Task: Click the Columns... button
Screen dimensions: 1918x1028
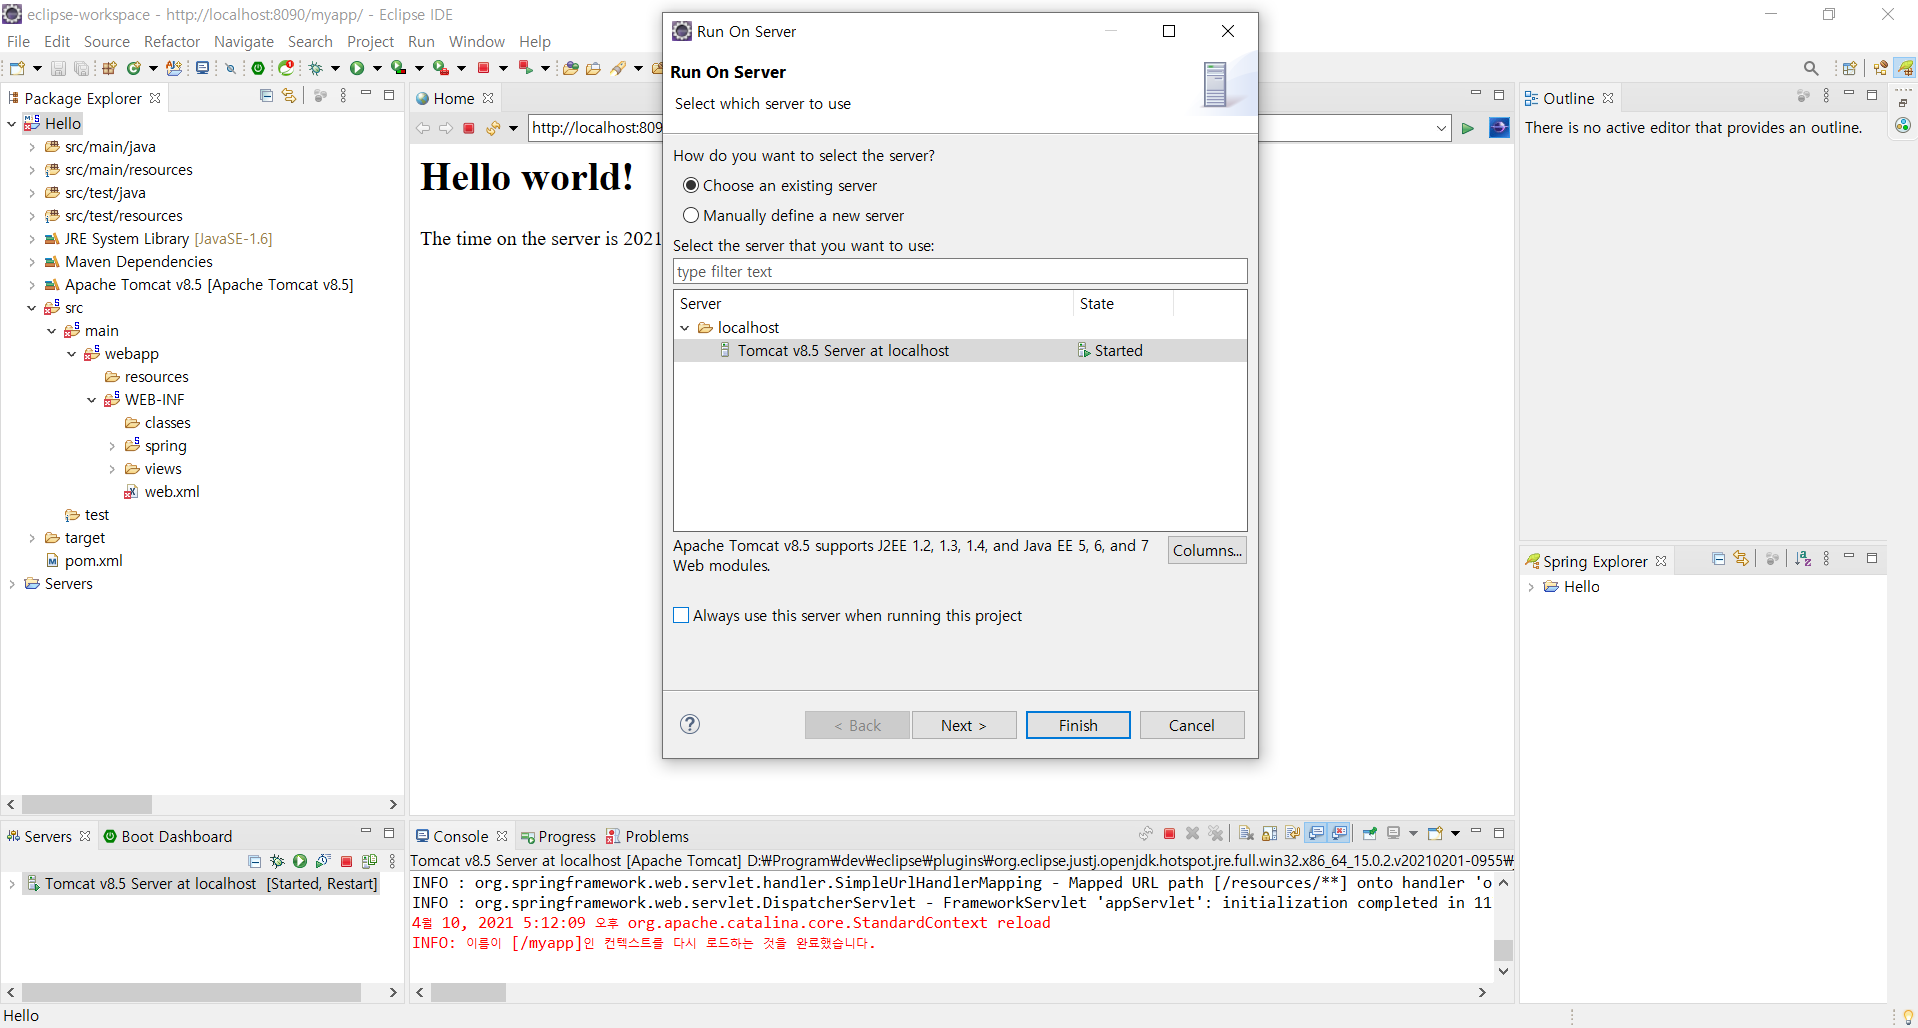Action: (1207, 550)
